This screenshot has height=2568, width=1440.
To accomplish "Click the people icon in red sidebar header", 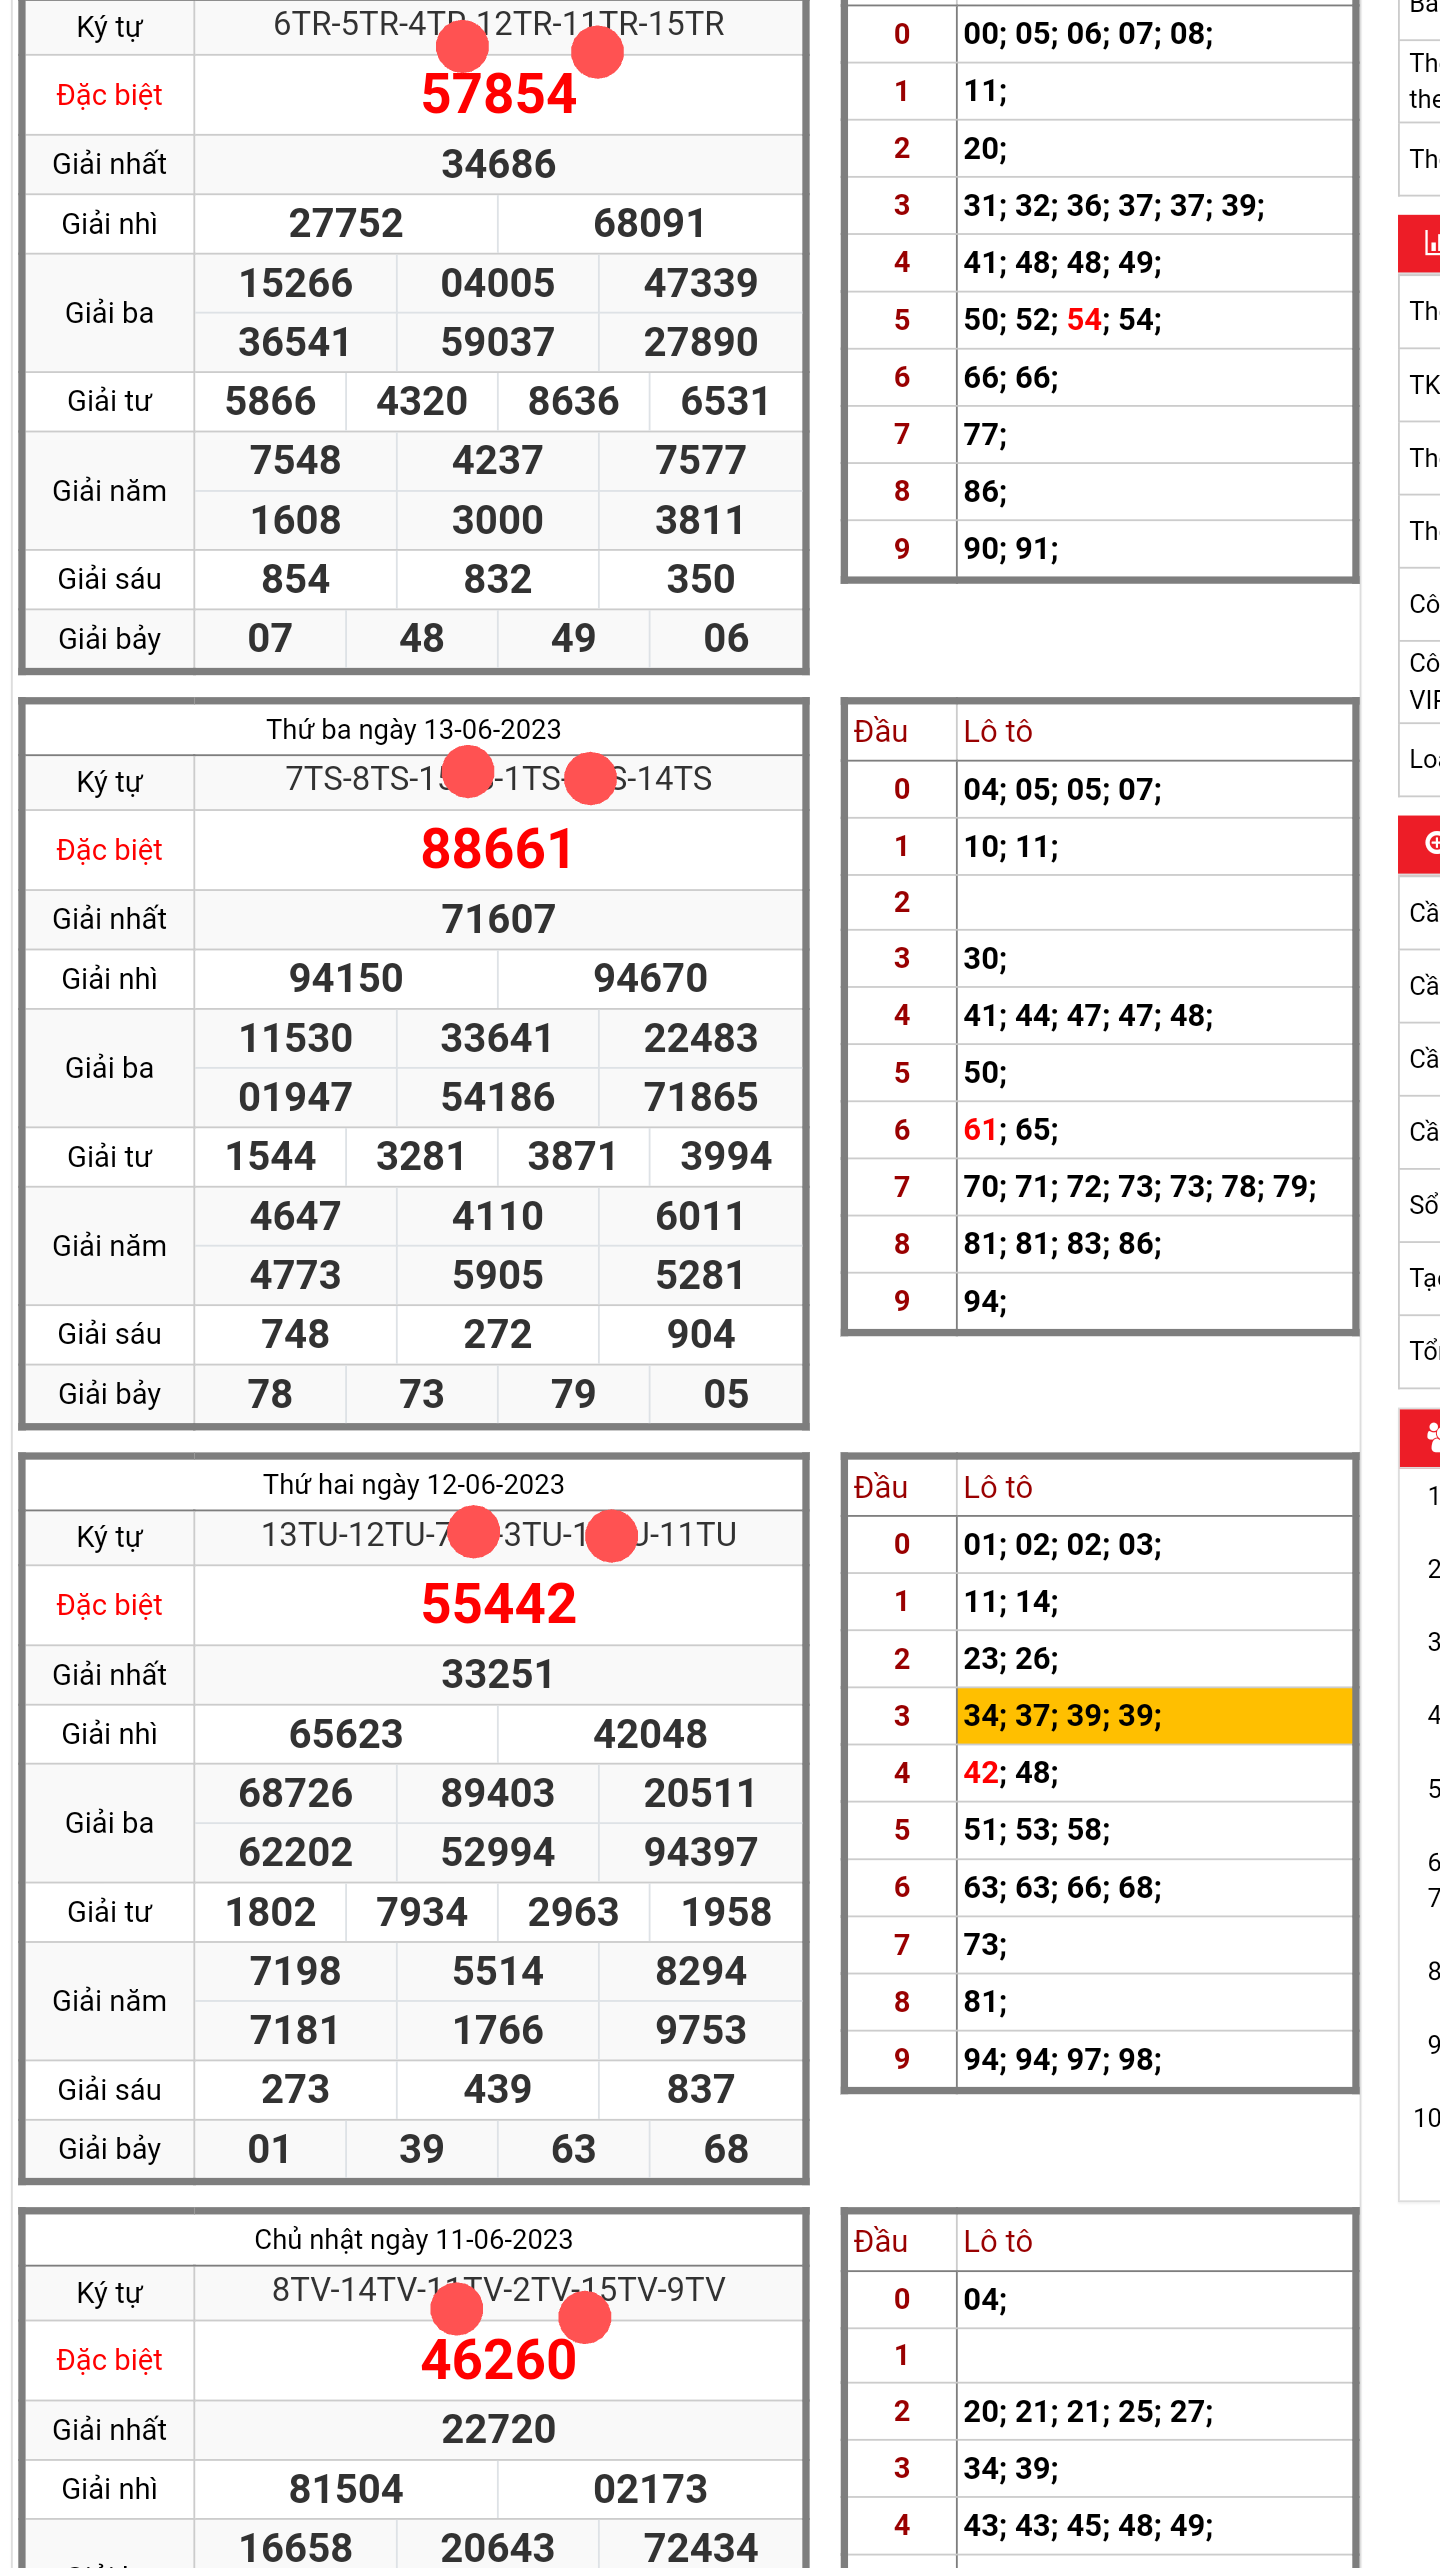I will pyautogui.click(x=1432, y=1438).
